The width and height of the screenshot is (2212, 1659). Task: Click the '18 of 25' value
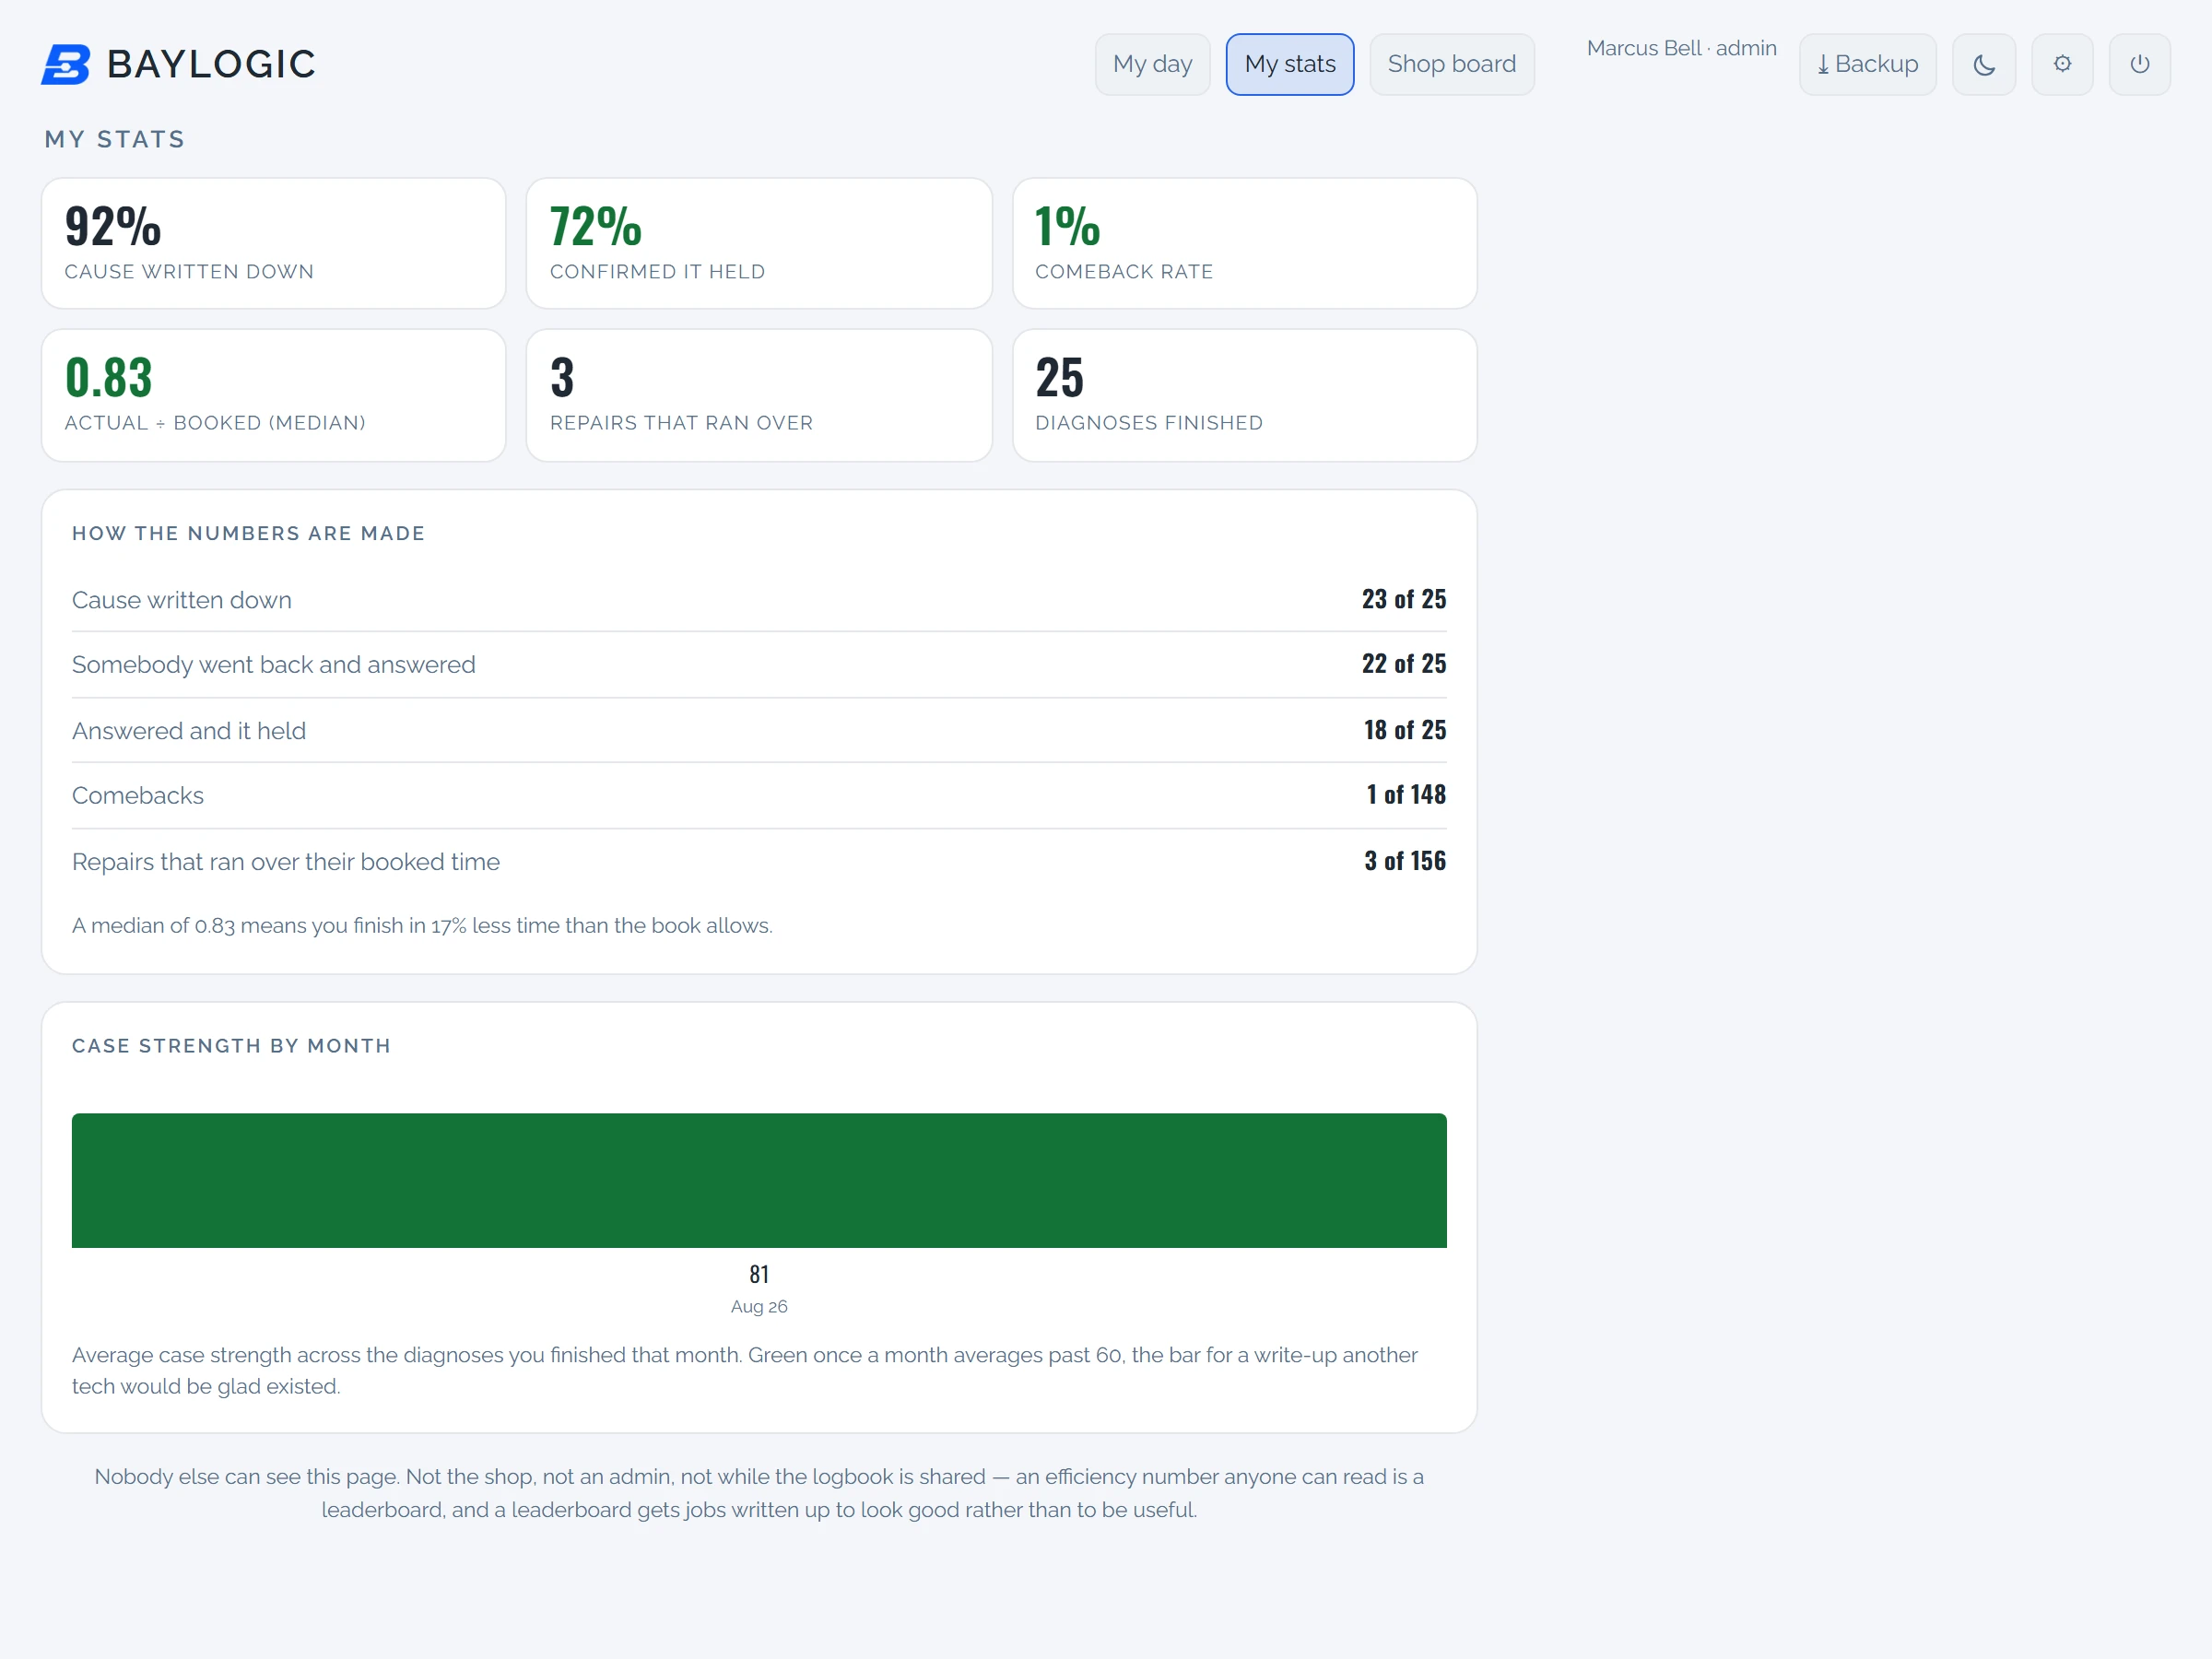click(x=1404, y=730)
